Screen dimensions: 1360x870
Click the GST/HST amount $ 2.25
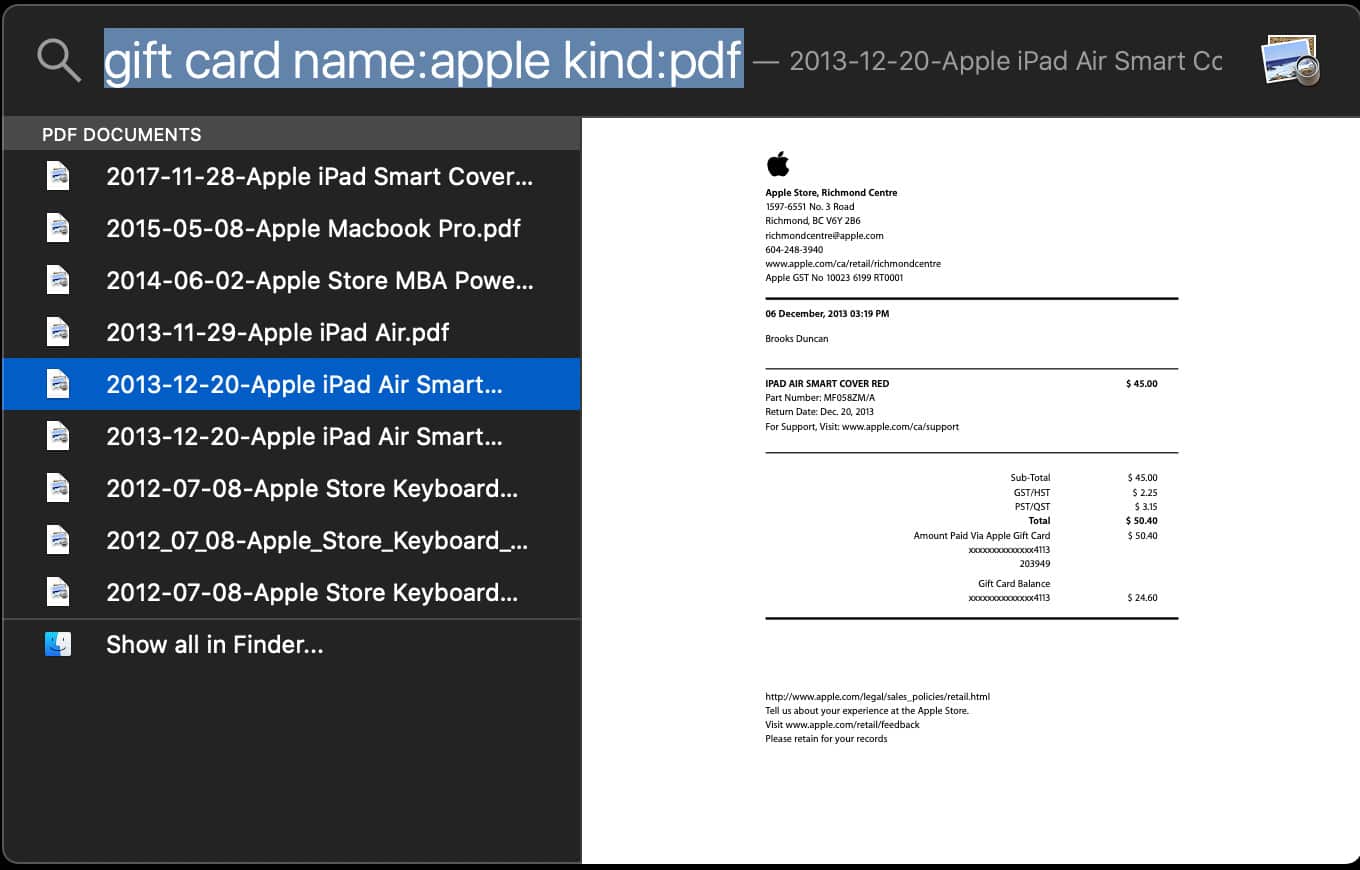pyautogui.click(x=1144, y=492)
